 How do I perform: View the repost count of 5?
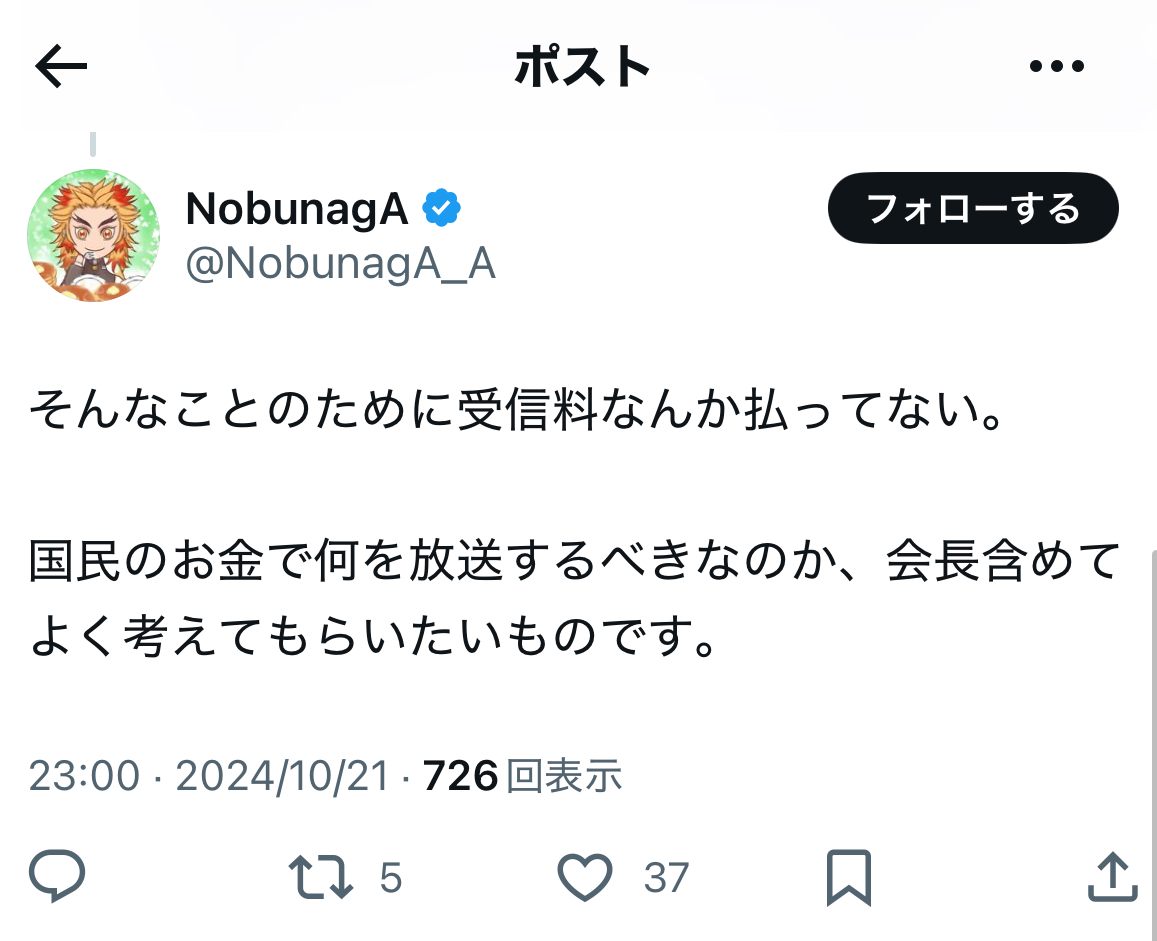click(390, 878)
